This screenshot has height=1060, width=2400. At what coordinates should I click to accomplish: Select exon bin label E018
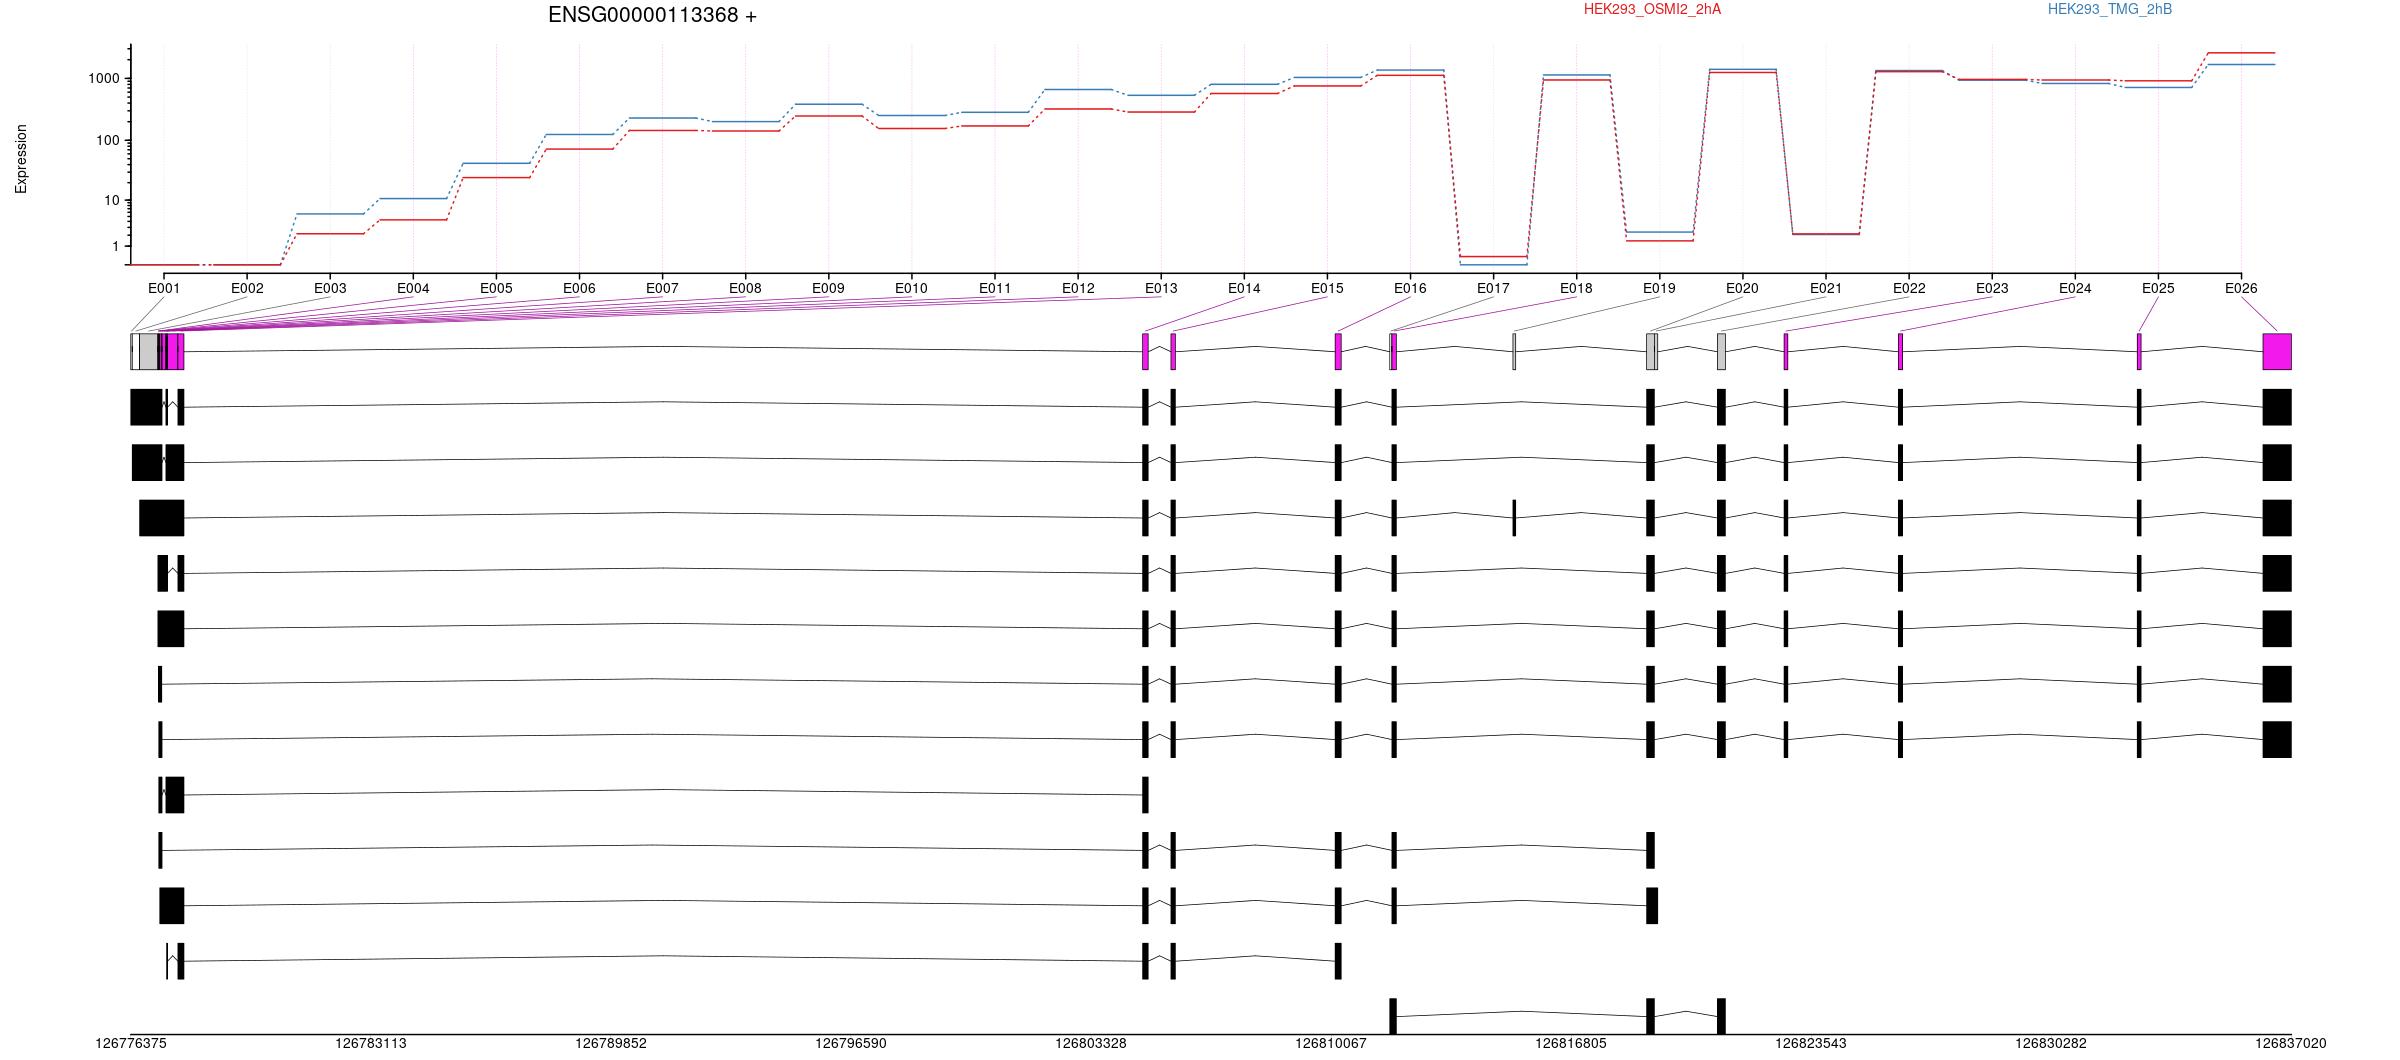[1576, 288]
